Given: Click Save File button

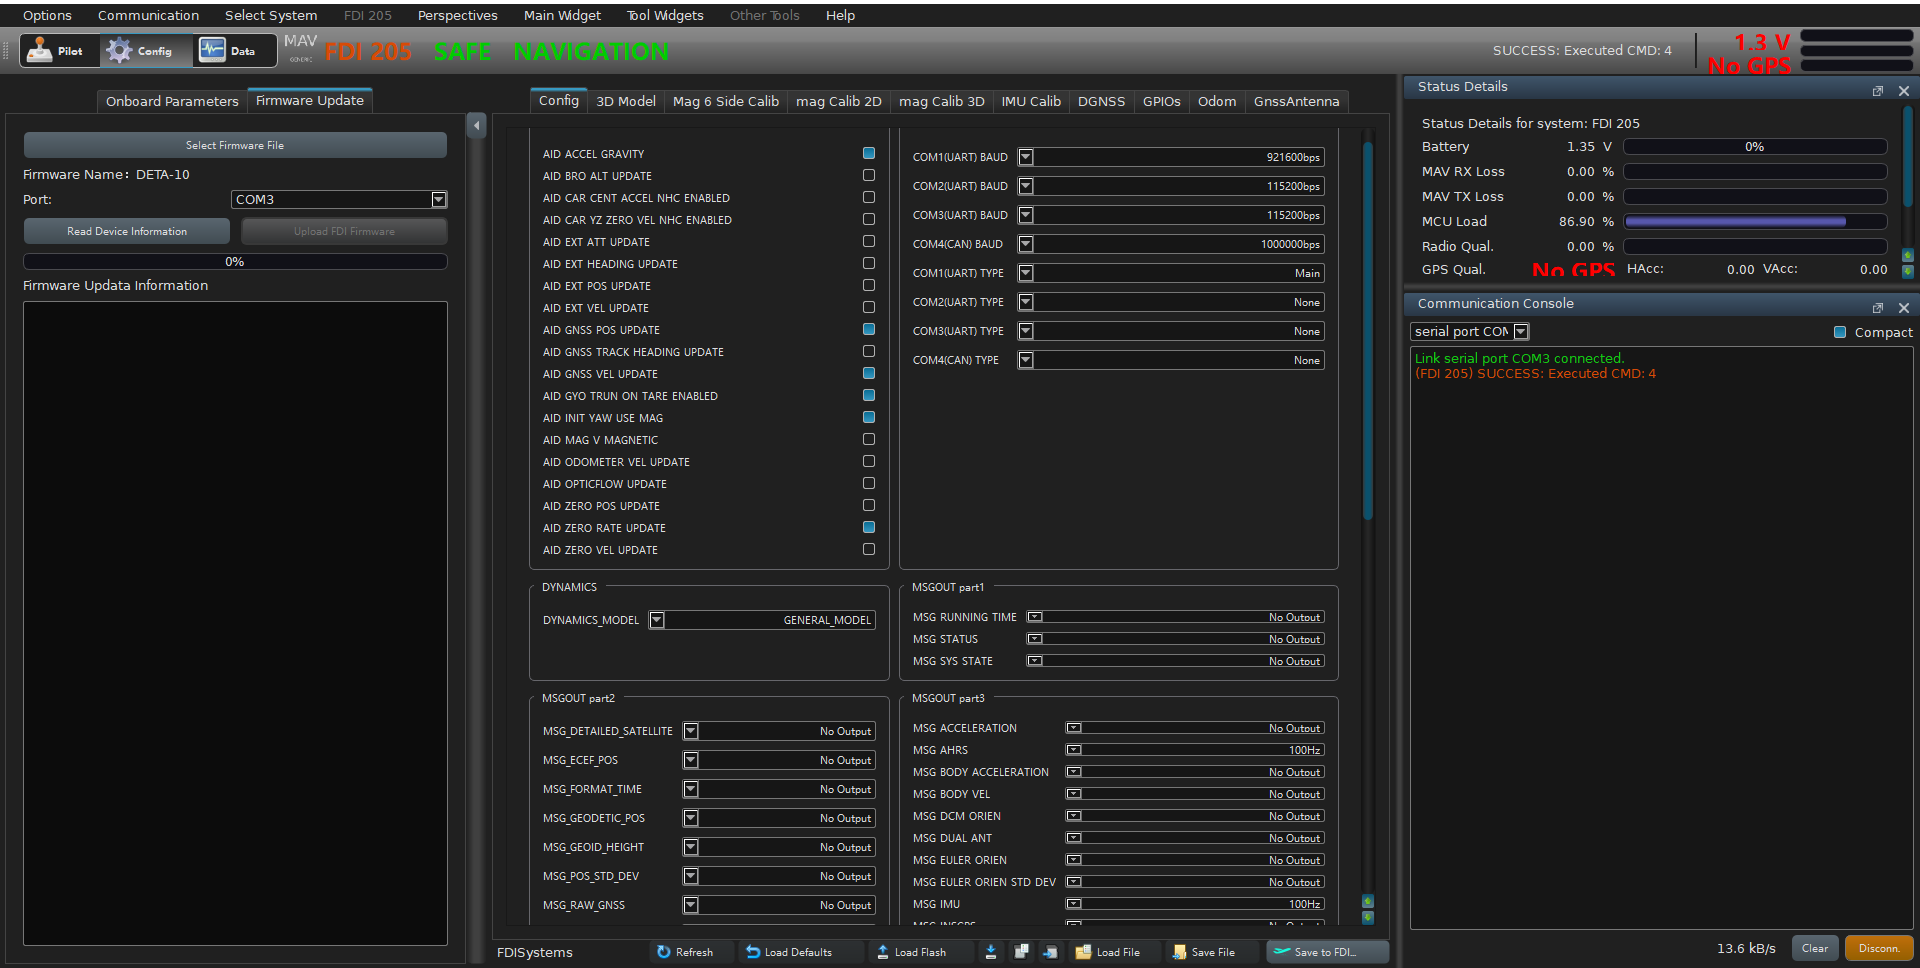Looking at the screenshot, I should (1204, 952).
